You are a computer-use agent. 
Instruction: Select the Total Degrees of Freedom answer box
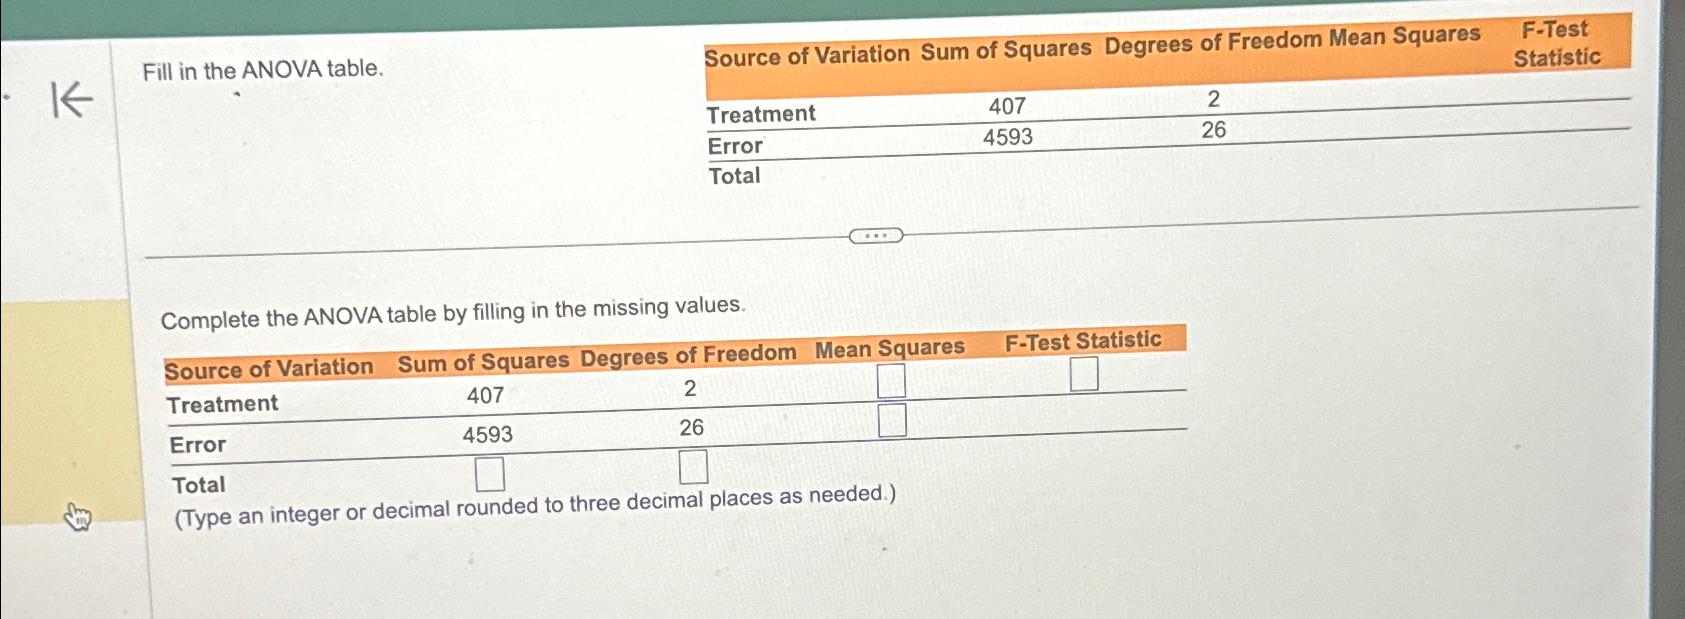point(693,467)
